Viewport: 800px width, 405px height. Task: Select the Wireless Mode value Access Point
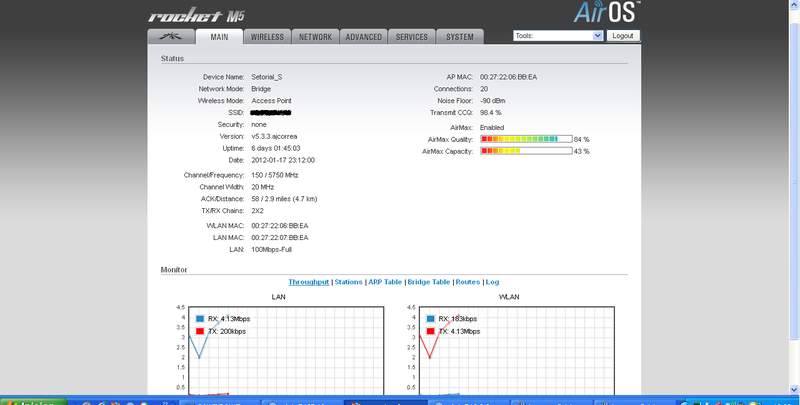click(271, 101)
